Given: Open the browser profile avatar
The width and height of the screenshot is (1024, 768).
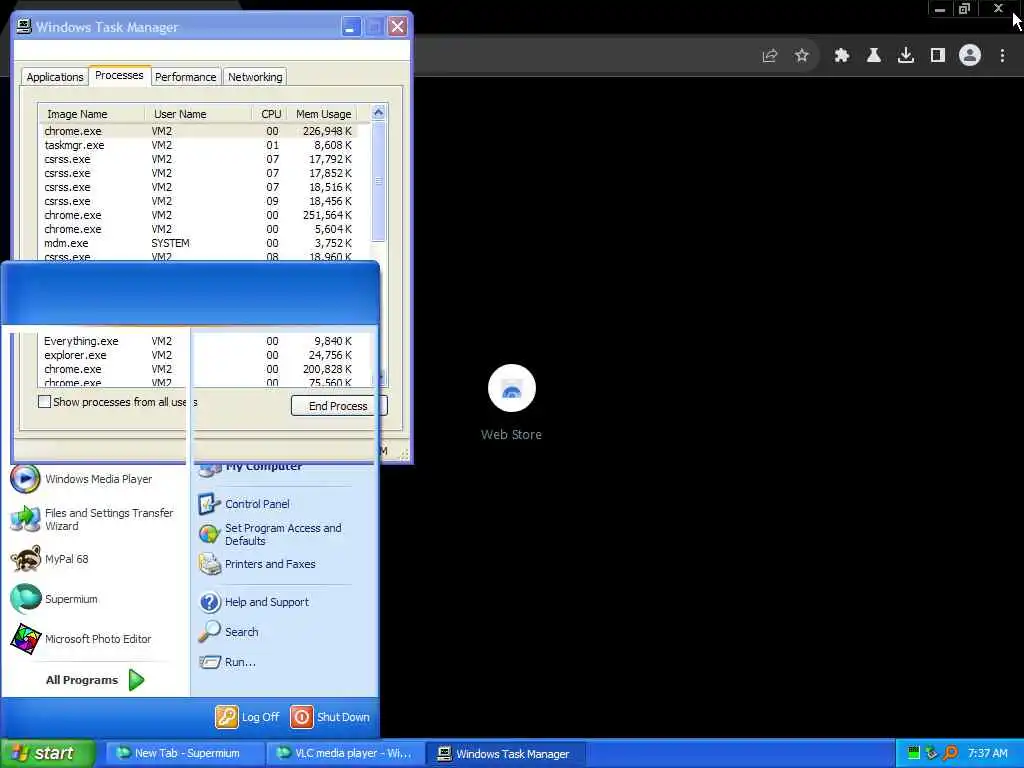Looking at the screenshot, I should (x=970, y=56).
